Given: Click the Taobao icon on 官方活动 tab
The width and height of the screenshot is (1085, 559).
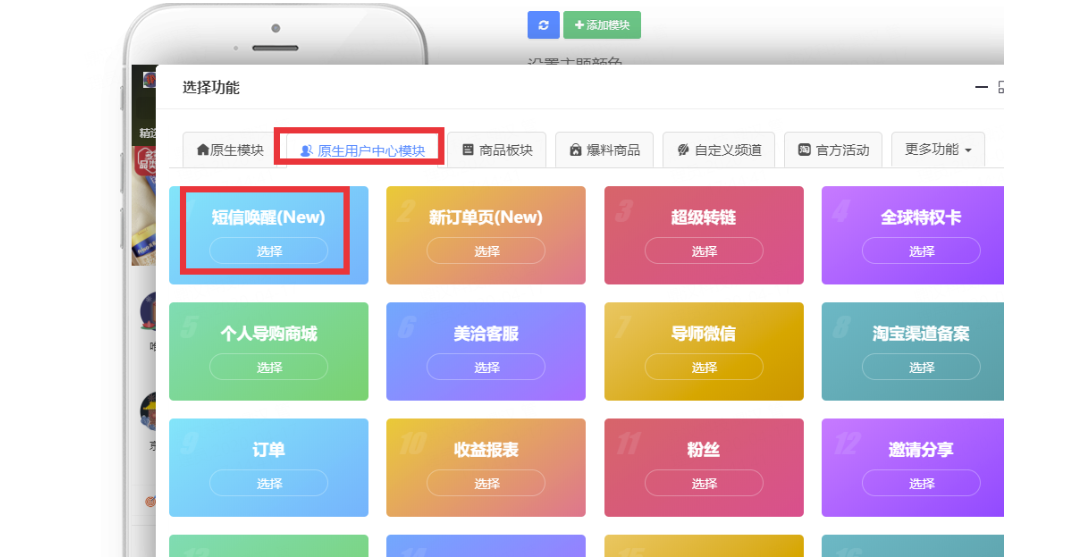Looking at the screenshot, I should point(804,149).
